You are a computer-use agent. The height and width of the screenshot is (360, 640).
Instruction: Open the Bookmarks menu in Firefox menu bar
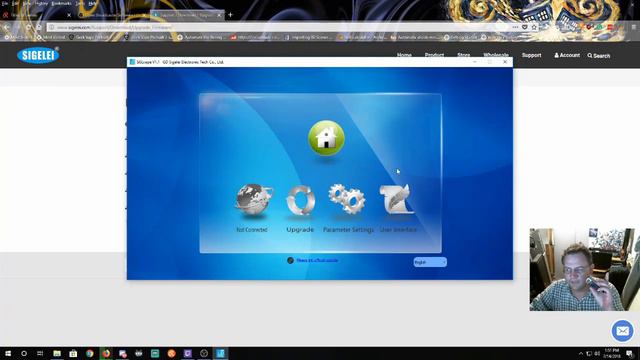pos(61,3)
